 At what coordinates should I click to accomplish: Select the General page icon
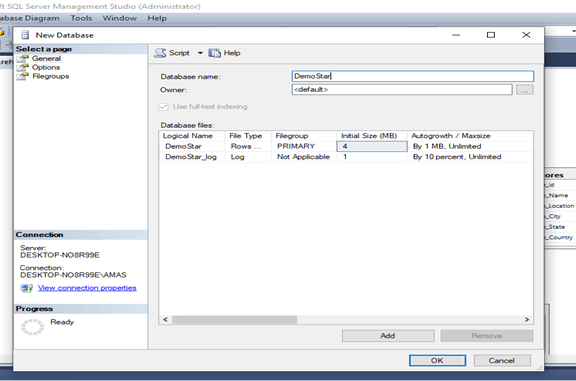coord(23,58)
